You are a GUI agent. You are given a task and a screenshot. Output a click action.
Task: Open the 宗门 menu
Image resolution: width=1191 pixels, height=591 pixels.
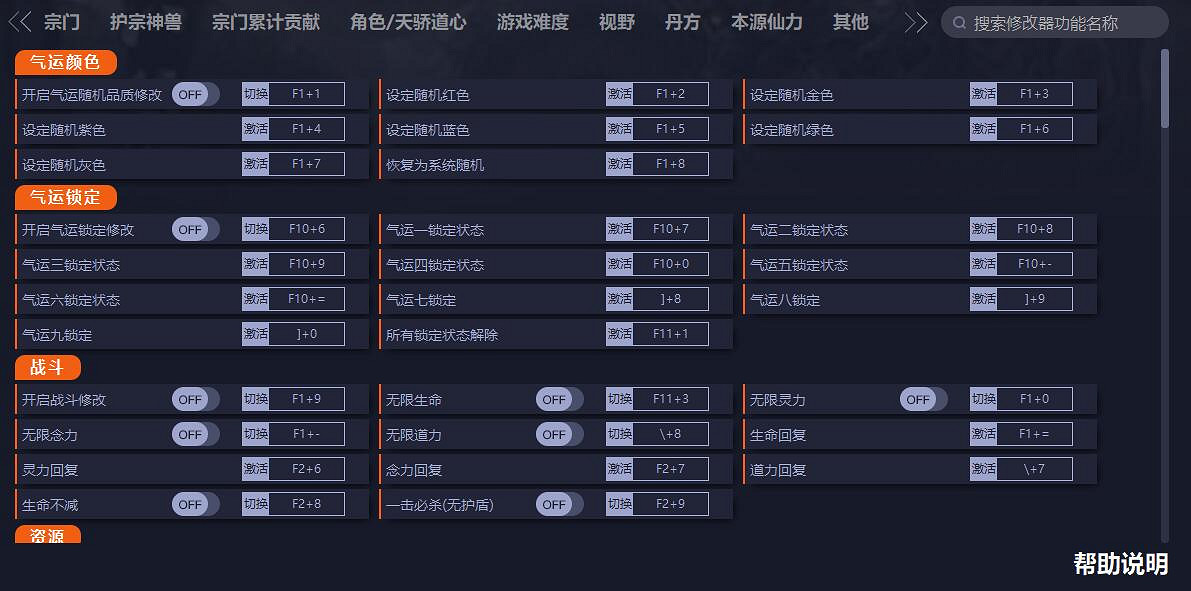60,22
